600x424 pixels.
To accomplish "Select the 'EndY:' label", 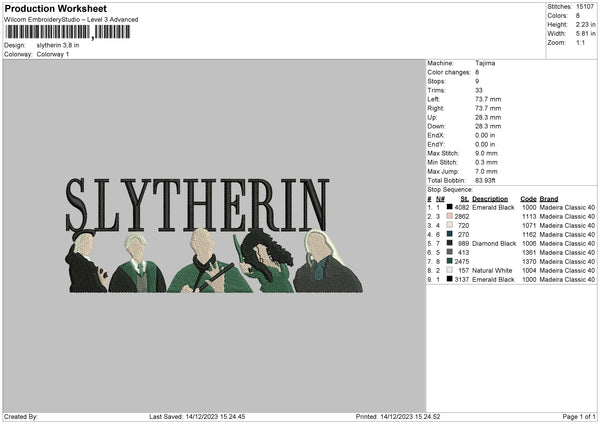I will point(436,144).
